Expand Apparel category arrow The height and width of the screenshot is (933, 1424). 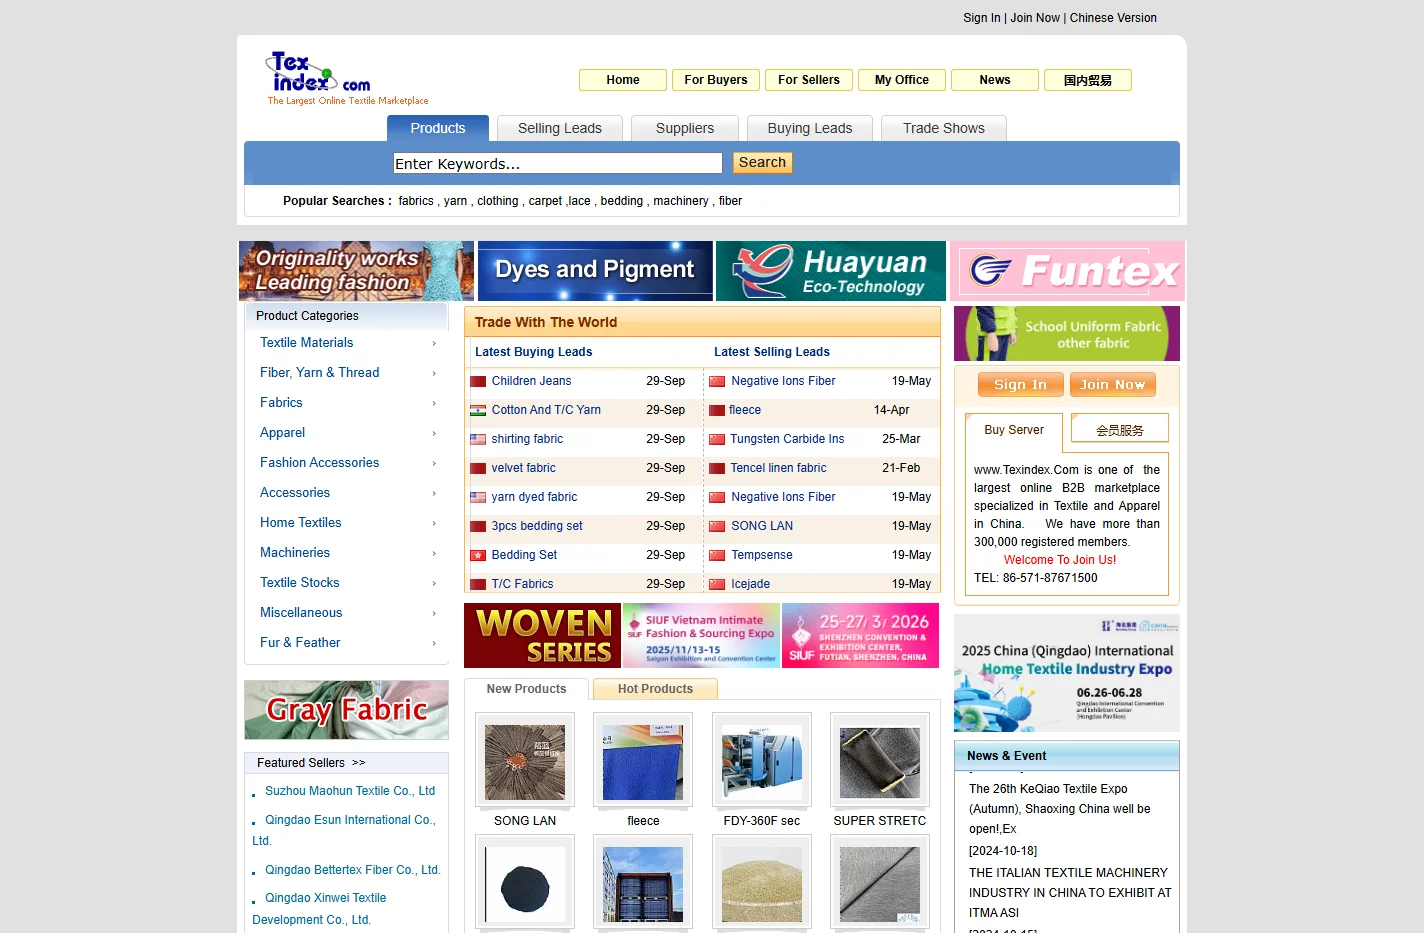point(434,434)
